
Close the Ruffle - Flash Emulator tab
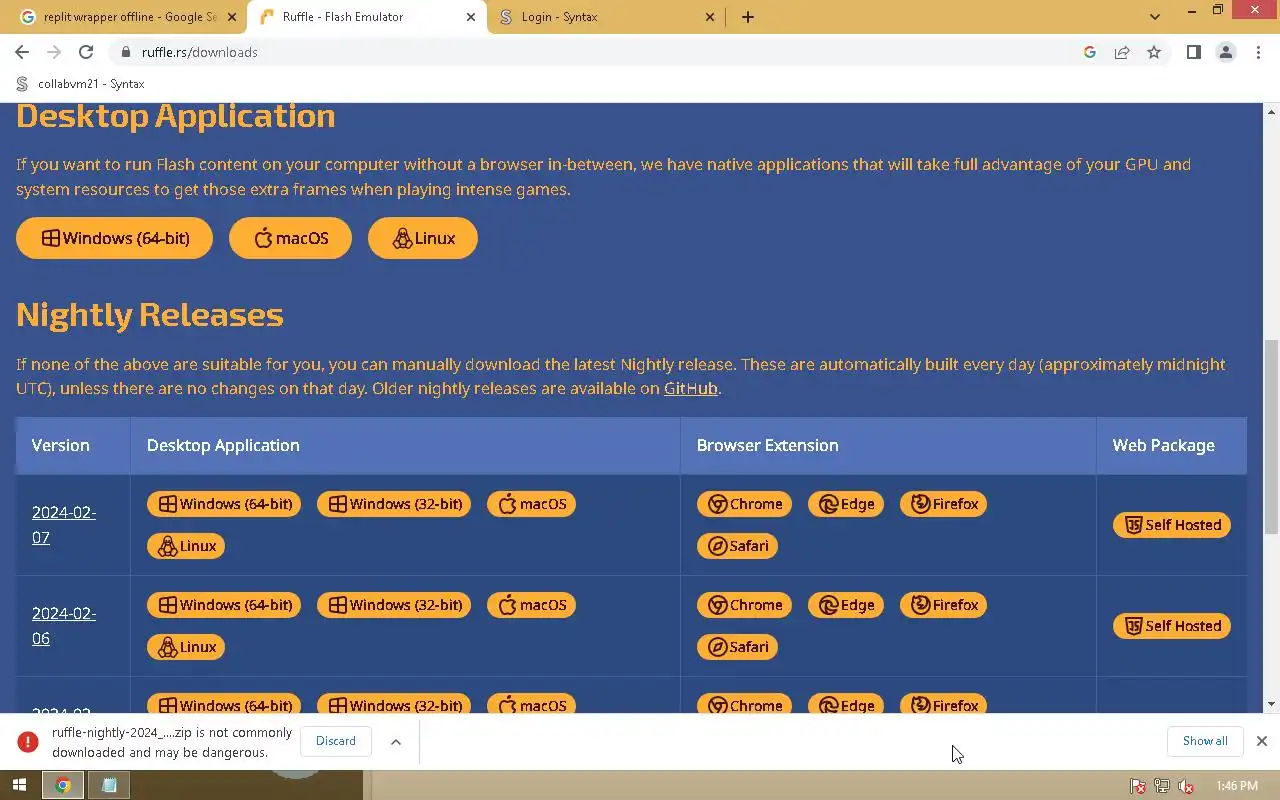coord(470,17)
